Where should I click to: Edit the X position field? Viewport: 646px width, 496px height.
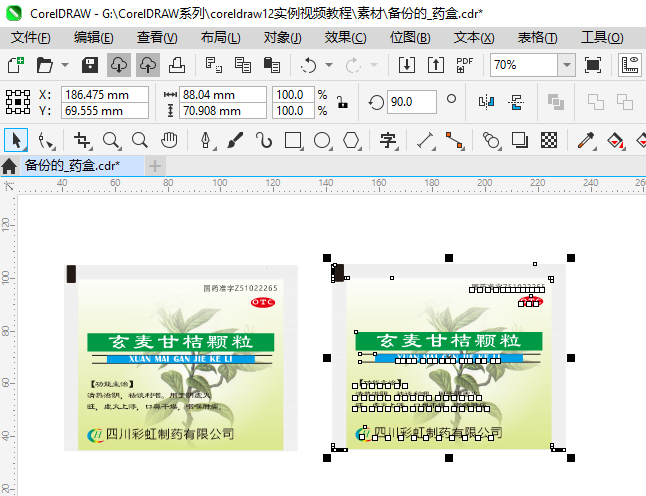[x=105, y=95]
